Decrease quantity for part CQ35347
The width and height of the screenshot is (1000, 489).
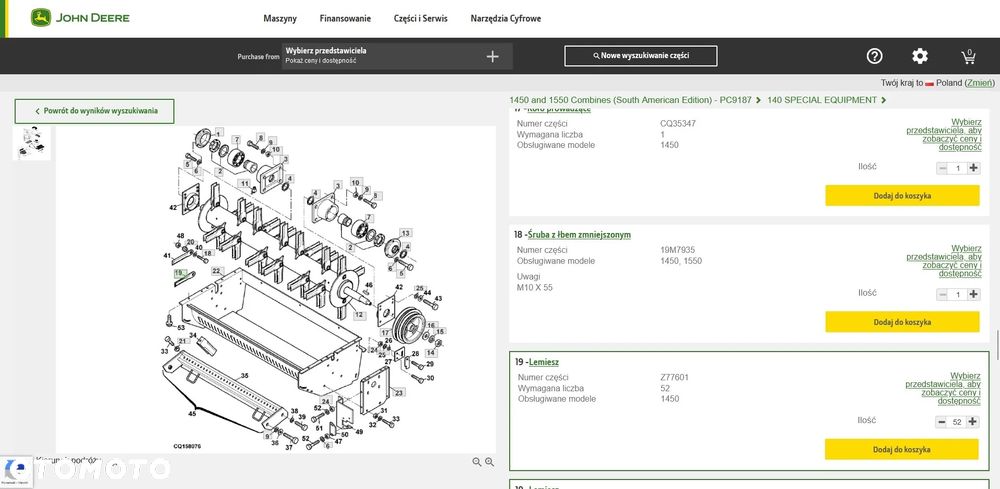942,168
